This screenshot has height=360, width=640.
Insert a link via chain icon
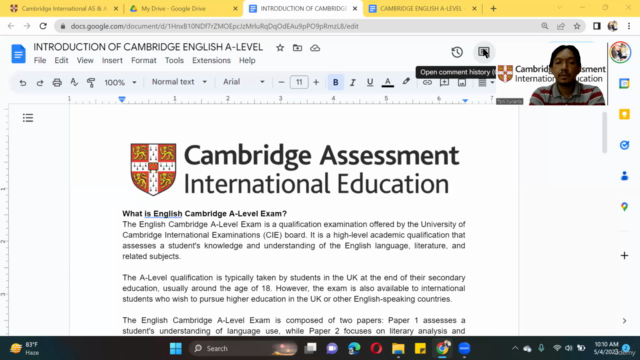(427, 82)
